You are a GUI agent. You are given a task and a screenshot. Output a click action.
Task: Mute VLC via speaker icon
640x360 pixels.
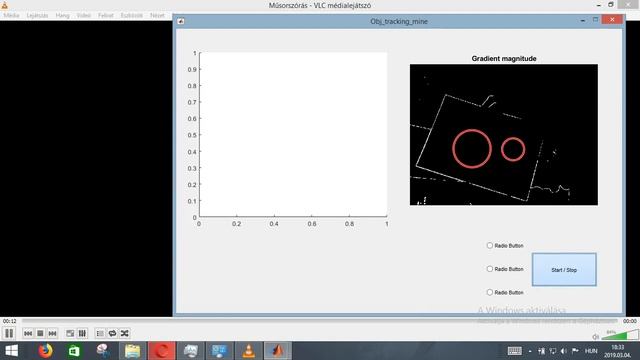(596, 337)
